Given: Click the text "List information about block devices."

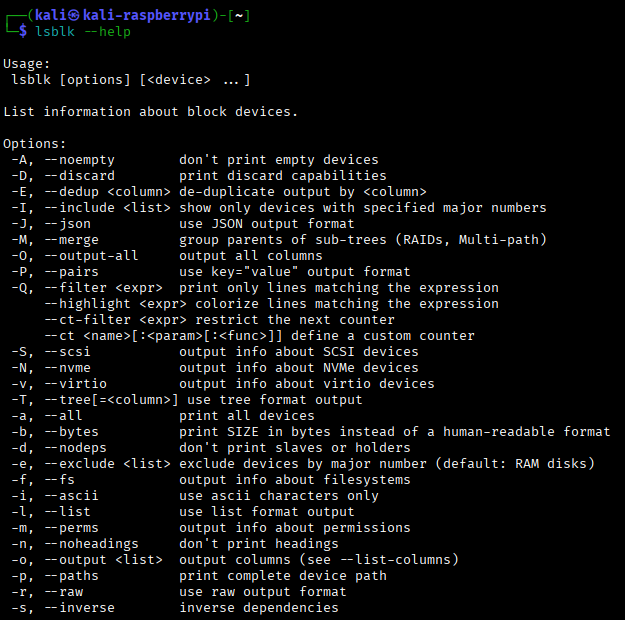Looking at the screenshot, I should click(x=150, y=112).
